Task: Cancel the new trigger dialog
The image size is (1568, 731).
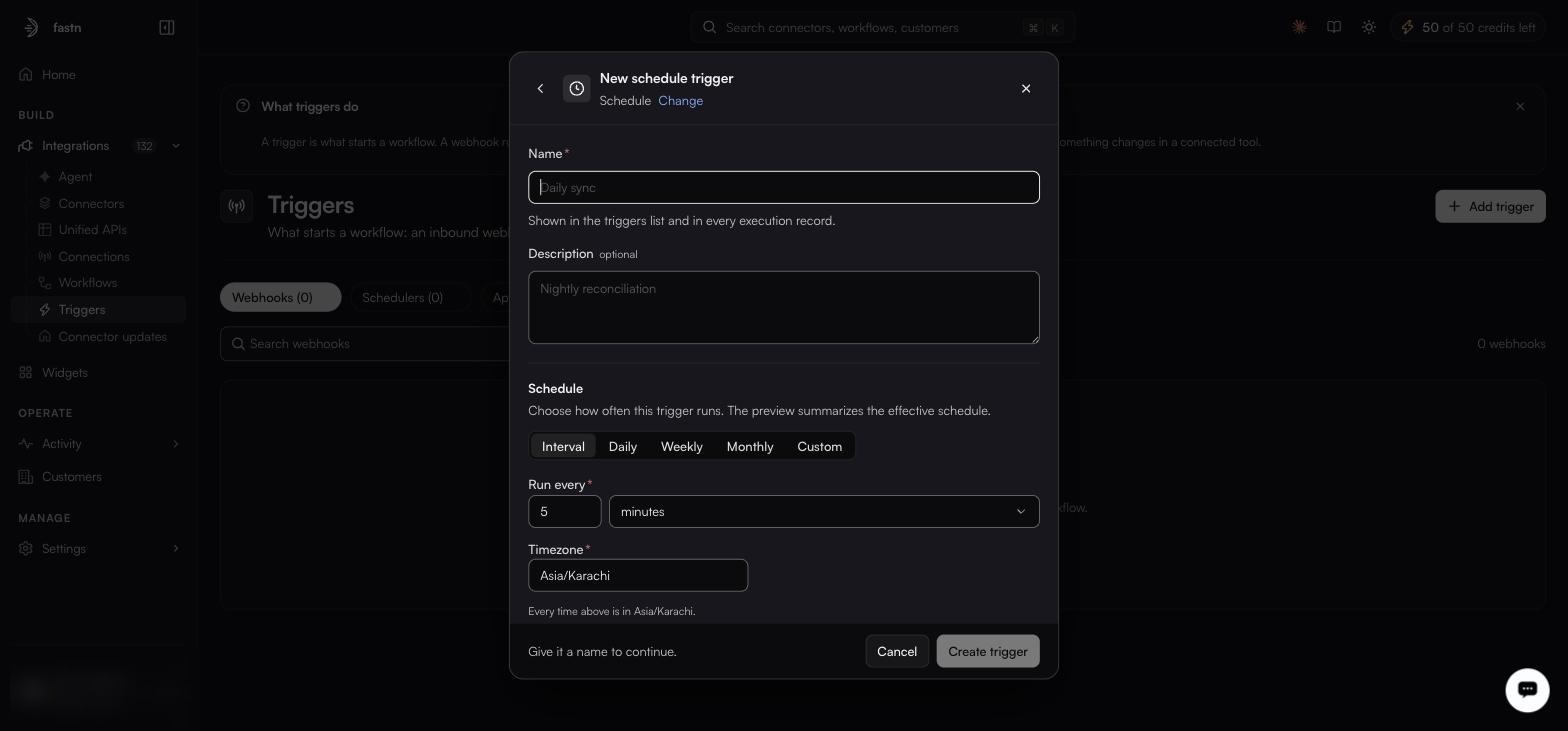Action: tap(897, 652)
